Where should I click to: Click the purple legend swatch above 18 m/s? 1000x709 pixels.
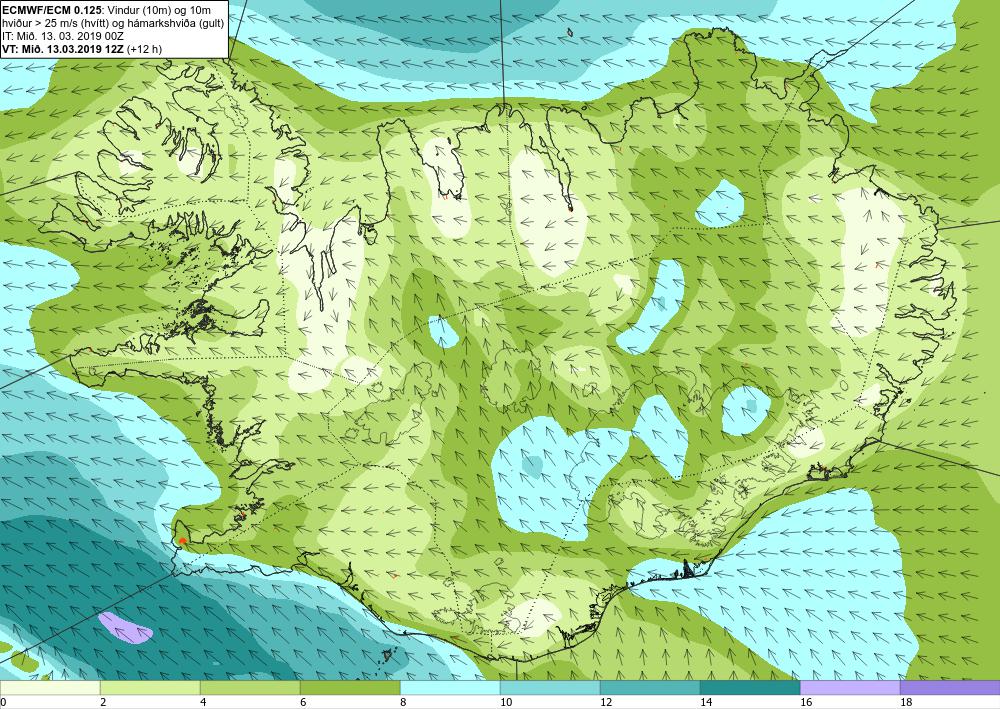pyautogui.click(x=950, y=687)
